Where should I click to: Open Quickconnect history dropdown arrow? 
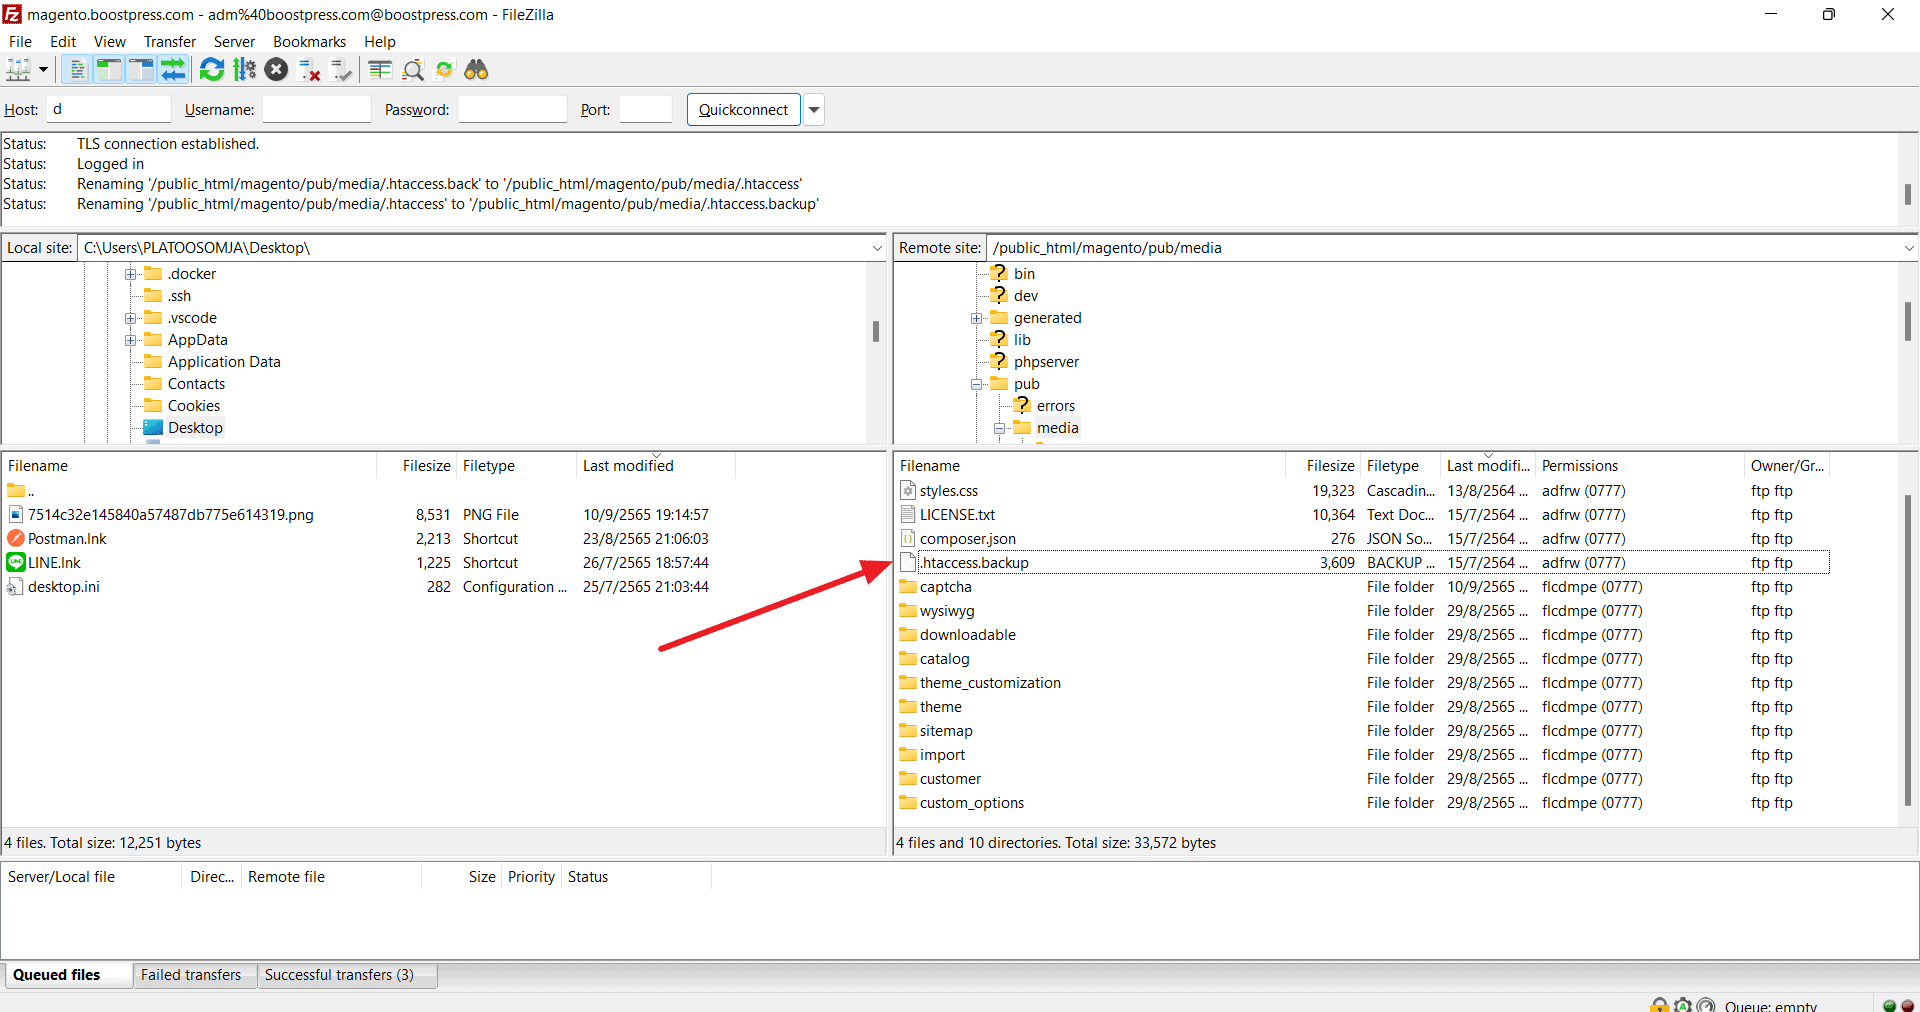814,110
